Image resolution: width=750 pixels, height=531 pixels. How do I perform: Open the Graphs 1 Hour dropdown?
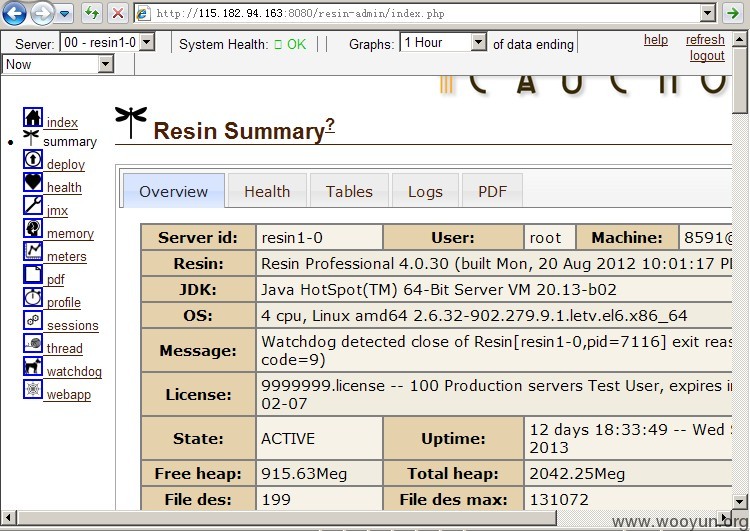click(x=443, y=42)
